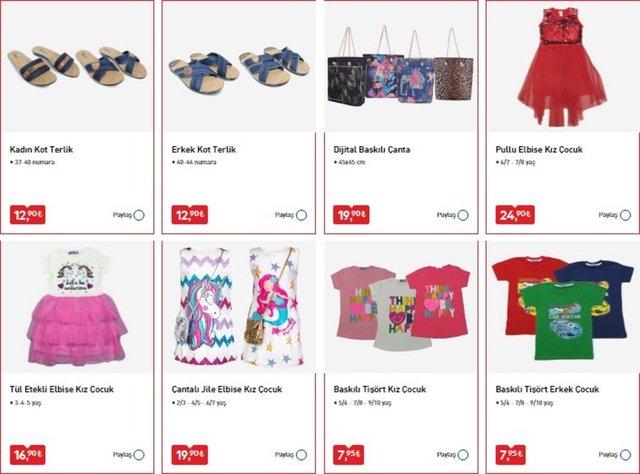Toggle Paylaş circle for Tül Etekli Elbise
Screen dimensions: 640x474
click(139, 454)
